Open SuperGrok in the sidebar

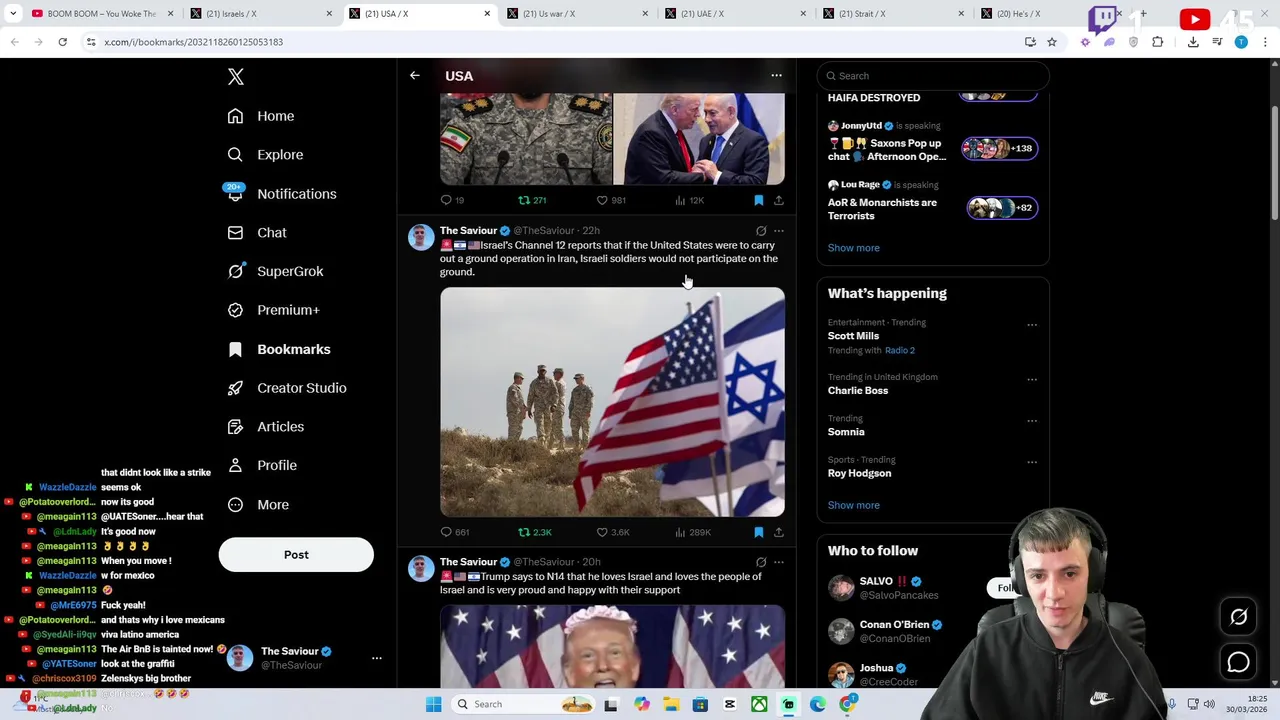pyautogui.click(x=275, y=271)
